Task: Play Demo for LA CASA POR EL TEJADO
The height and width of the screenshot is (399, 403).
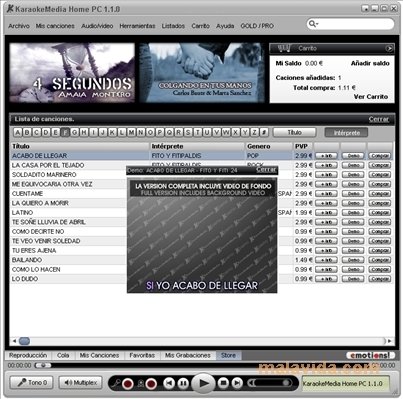Action: [x=353, y=165]
